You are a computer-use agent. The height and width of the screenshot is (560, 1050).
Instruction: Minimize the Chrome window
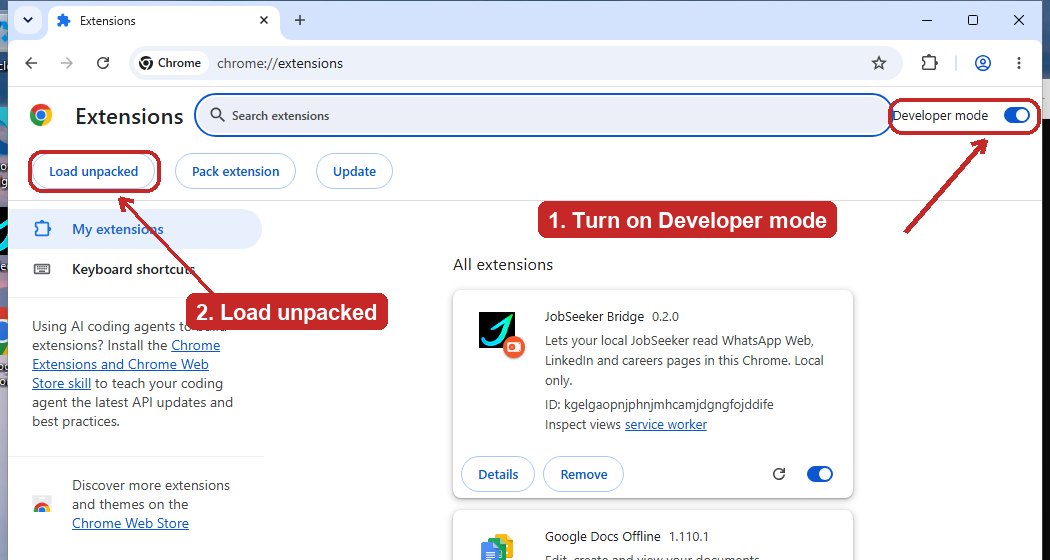[x=927, y=20]
